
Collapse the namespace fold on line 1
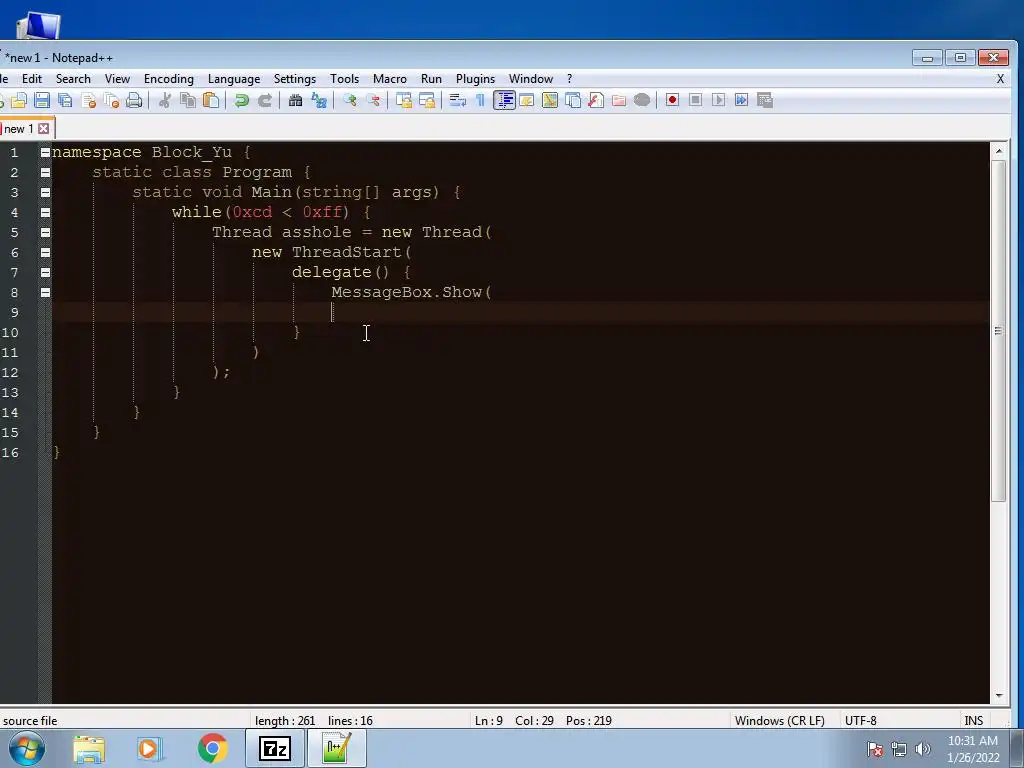pyautogui.click(x=45, y=152)
